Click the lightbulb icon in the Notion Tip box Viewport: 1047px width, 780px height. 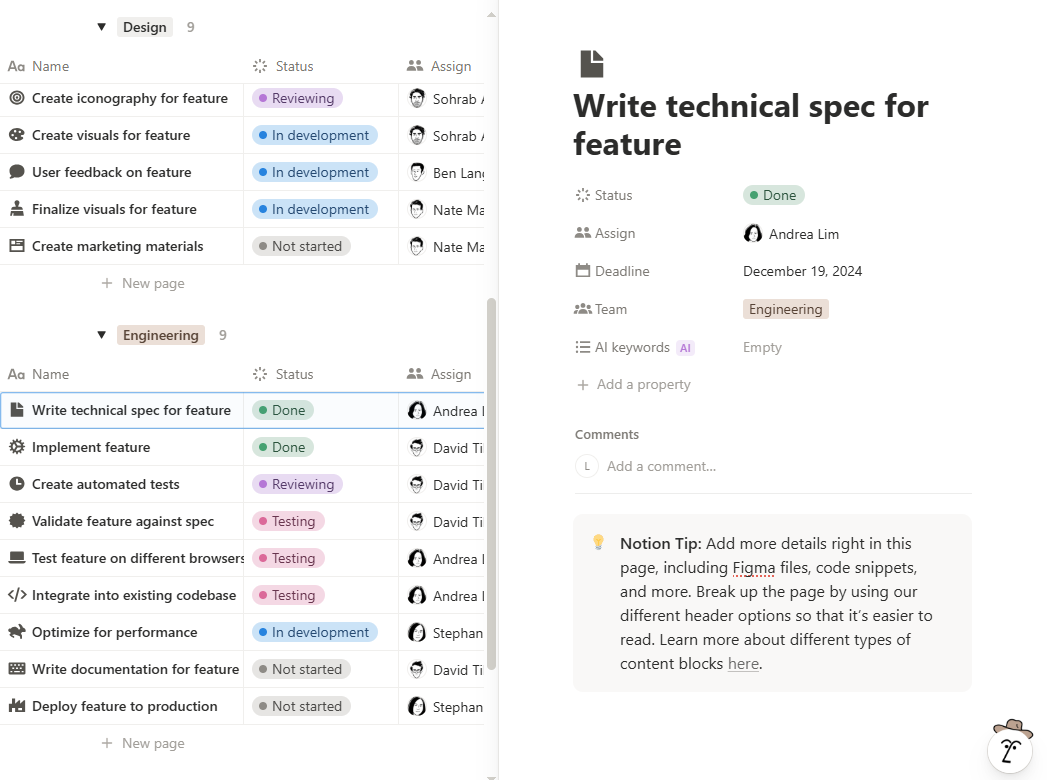[x=598, y=543]
